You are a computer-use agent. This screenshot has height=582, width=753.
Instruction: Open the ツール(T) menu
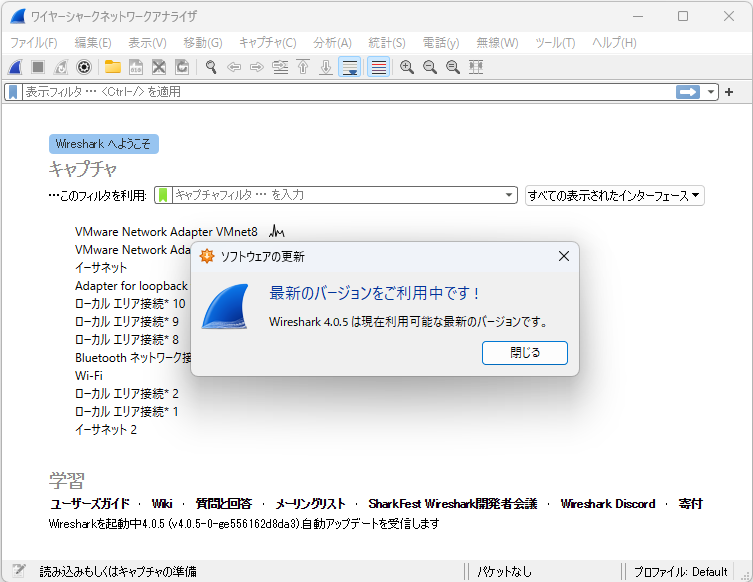[555, 43]
